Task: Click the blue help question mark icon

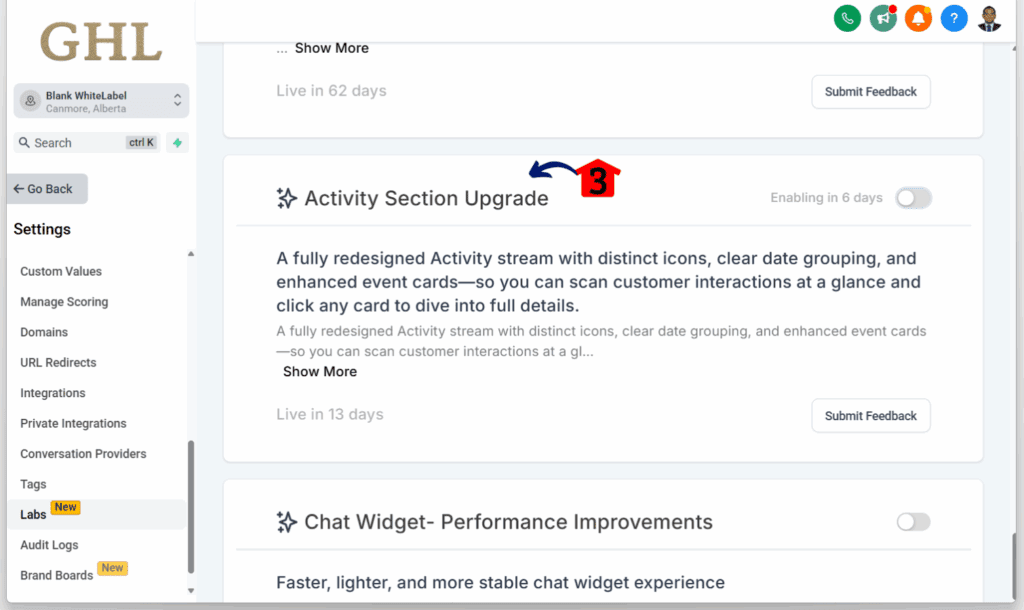Action: (954, 18)
